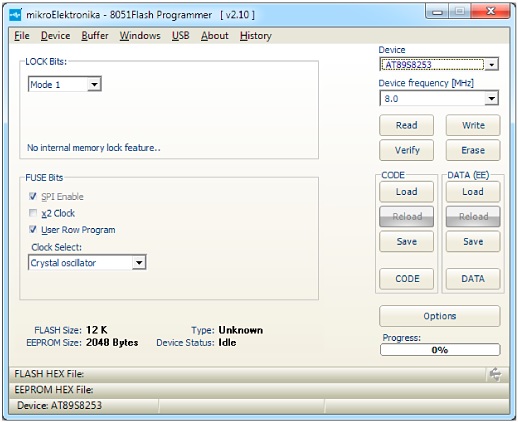This screenshot has height=422, width=518.
Task: Click the 'Device: AT89S8253' status bar entry
Action: 83,406
